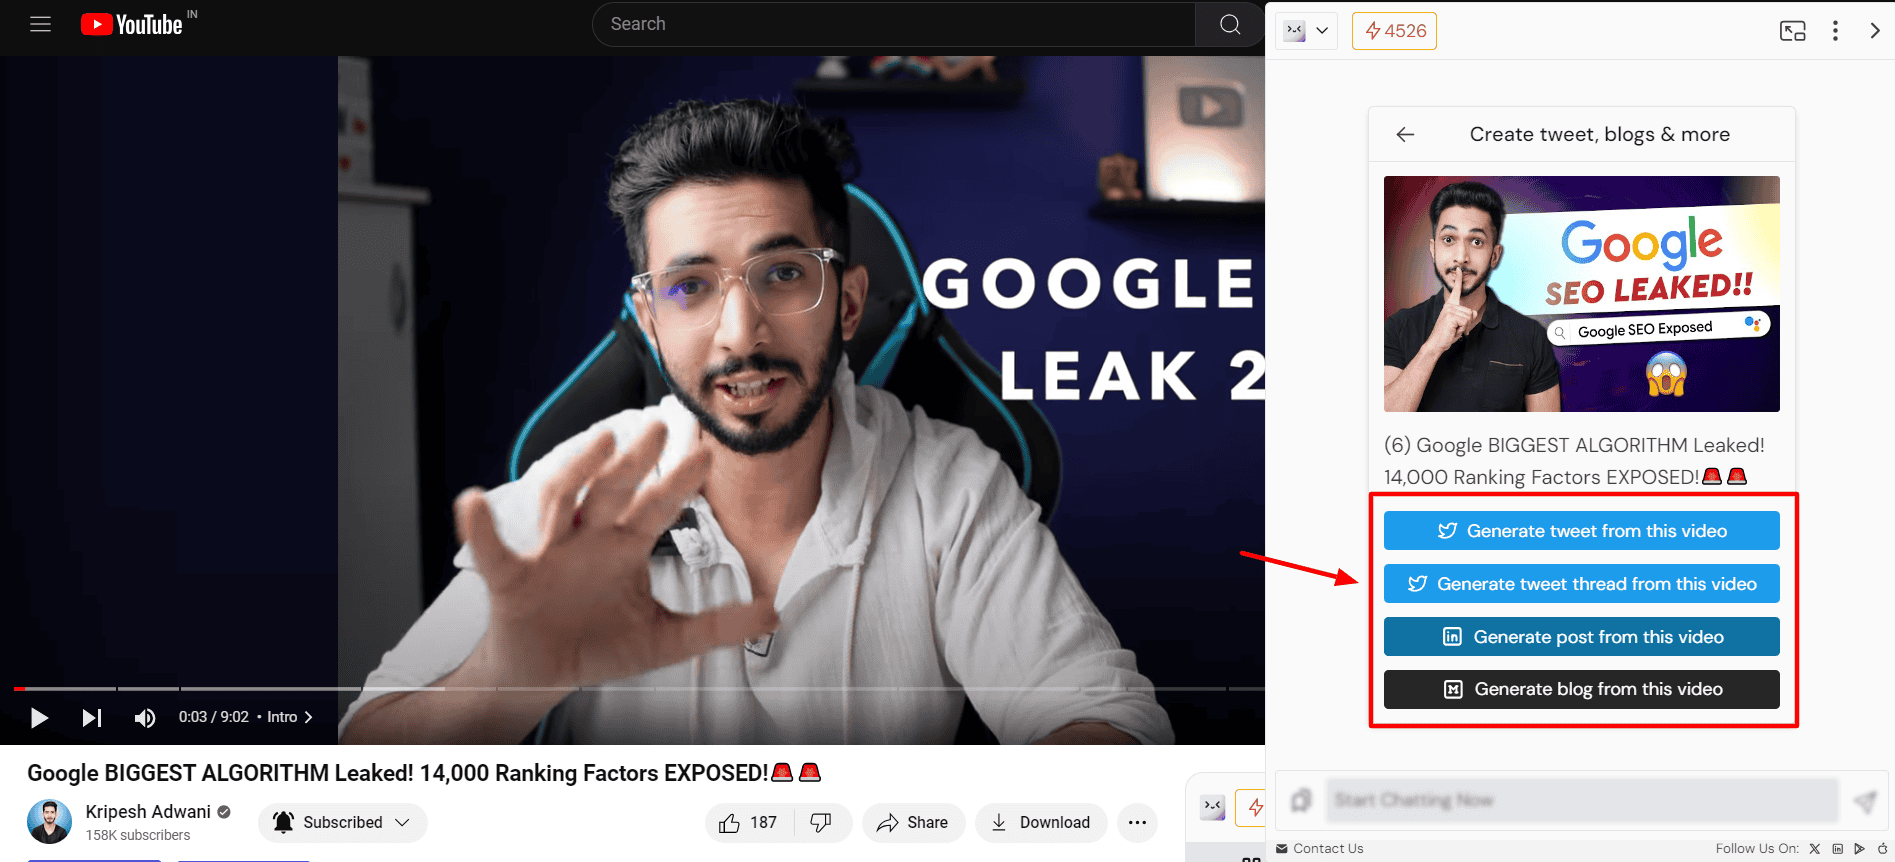Click the pop-out window icon in sidebar
Viewport: 1895px width, 862px height.
coord(1793,31)
